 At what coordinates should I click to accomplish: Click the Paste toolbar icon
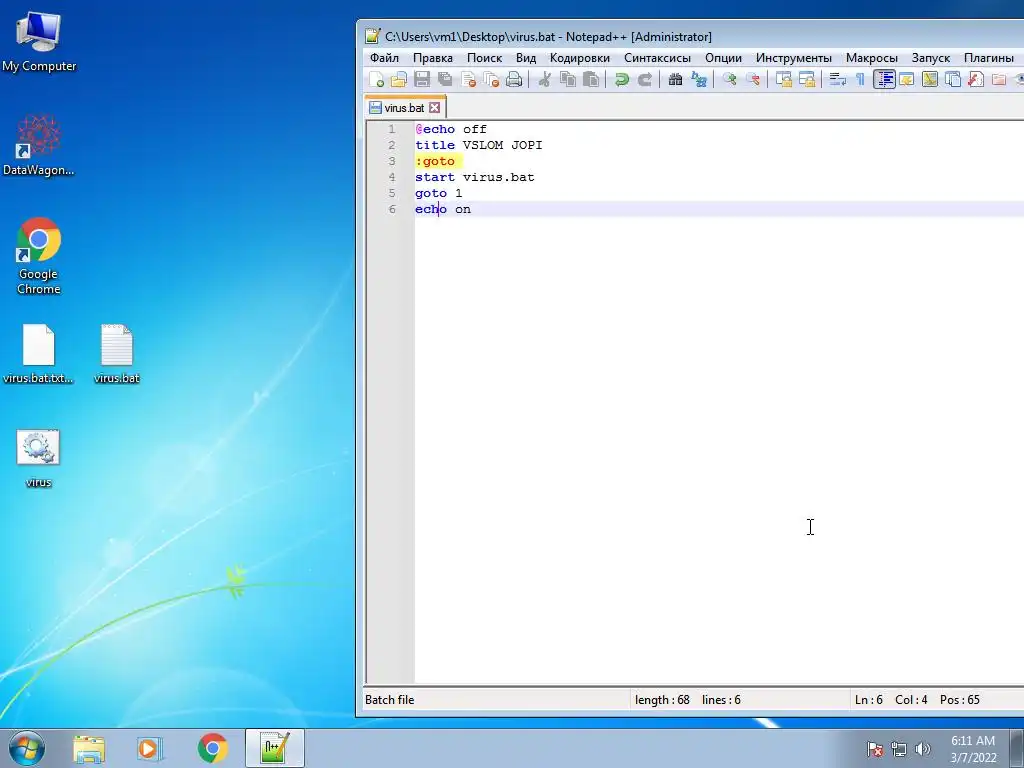(x=590, y=80)
